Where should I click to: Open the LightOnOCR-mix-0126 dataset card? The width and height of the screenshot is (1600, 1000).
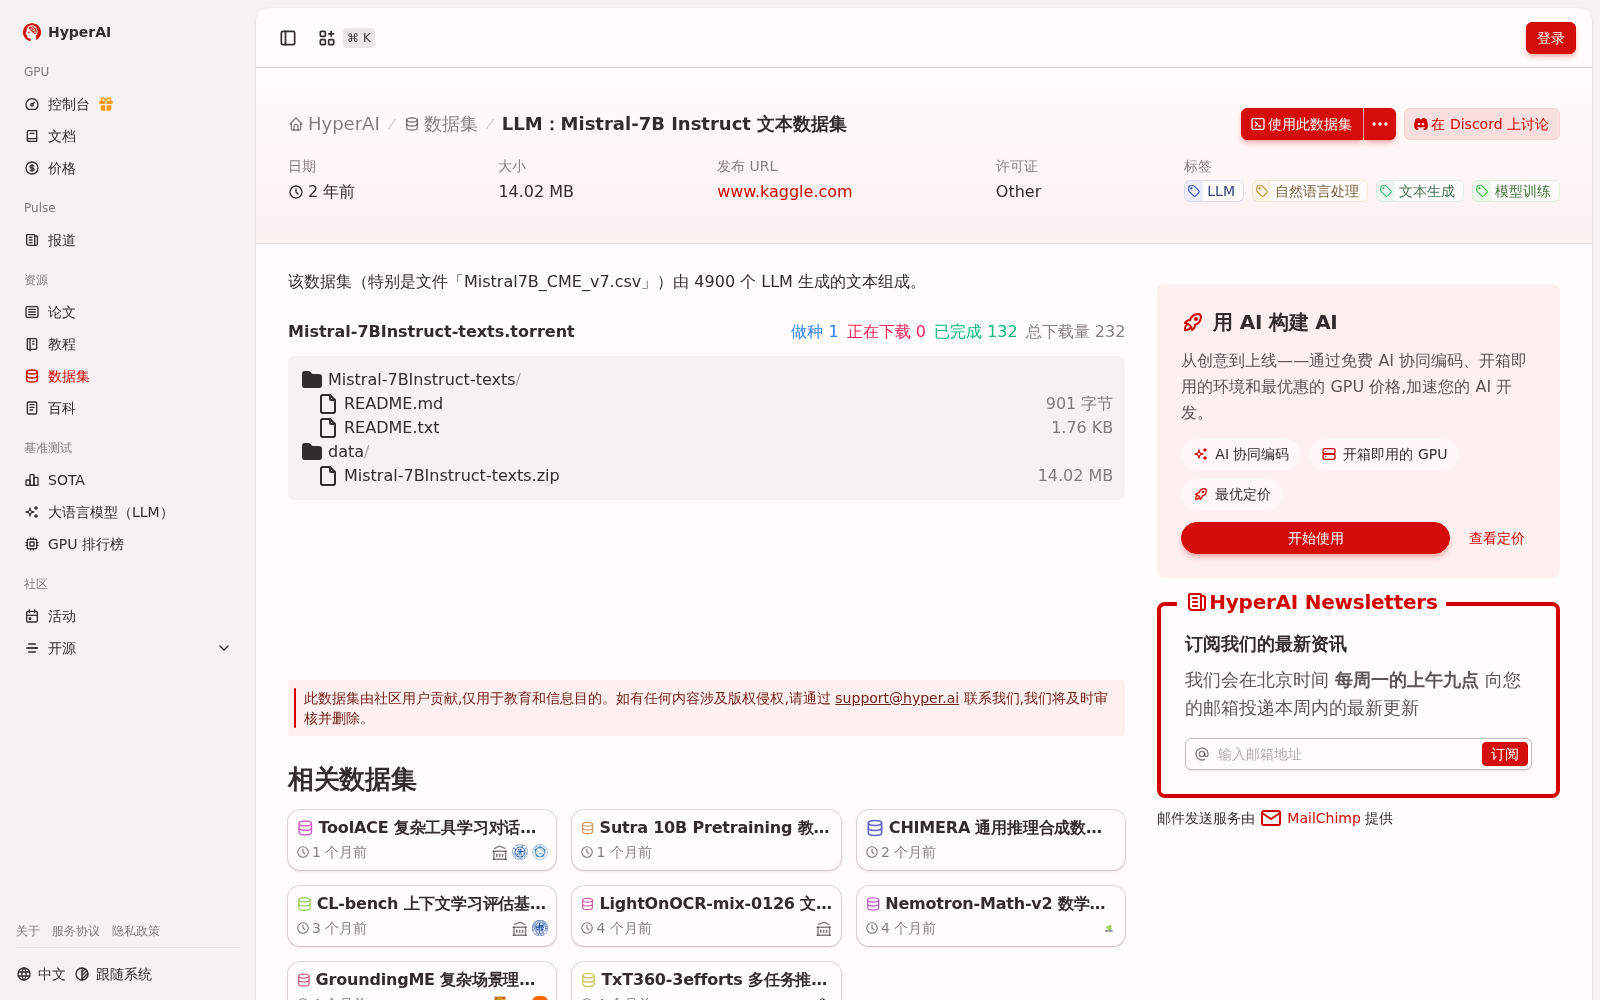tap(706, 916)
